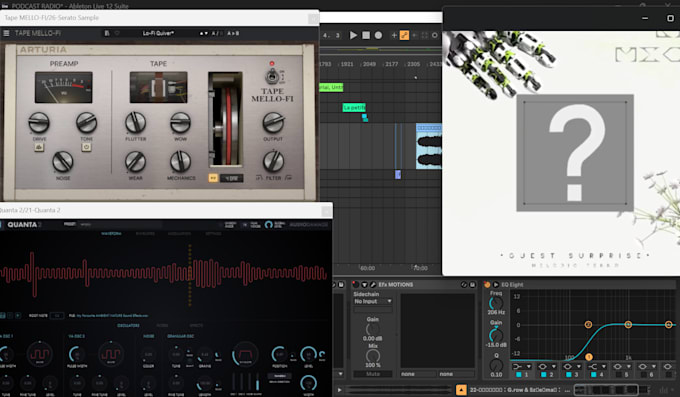Toggle the power button under Tone knob
This screenshot has width=680, height=397.
click(86, 148)
